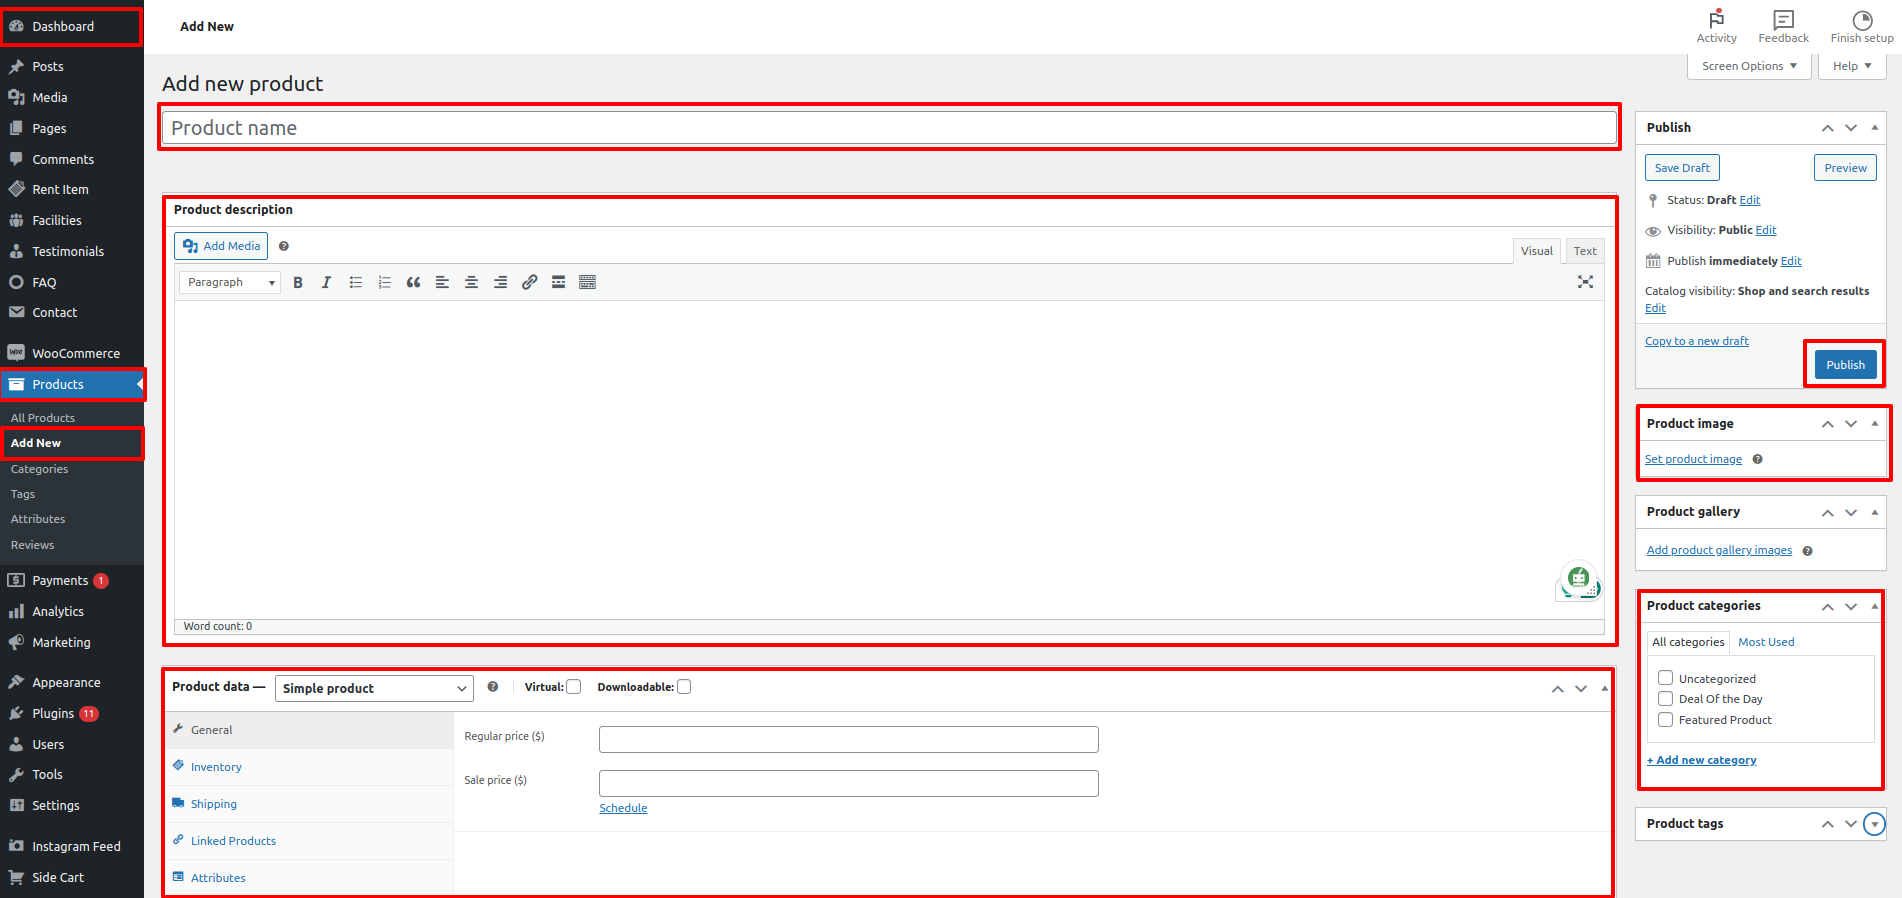The image size is (1902, 898).
Task: Click Add product gallery images link
Action: (1719, 550)
